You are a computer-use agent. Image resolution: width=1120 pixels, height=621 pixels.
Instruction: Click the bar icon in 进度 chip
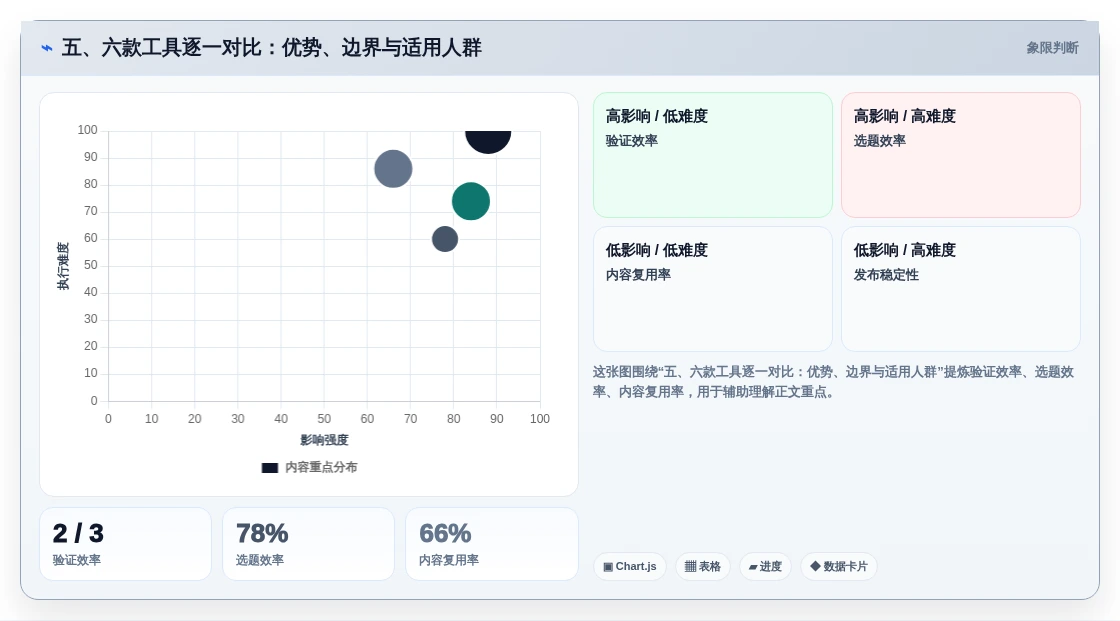tap(753, 567)
